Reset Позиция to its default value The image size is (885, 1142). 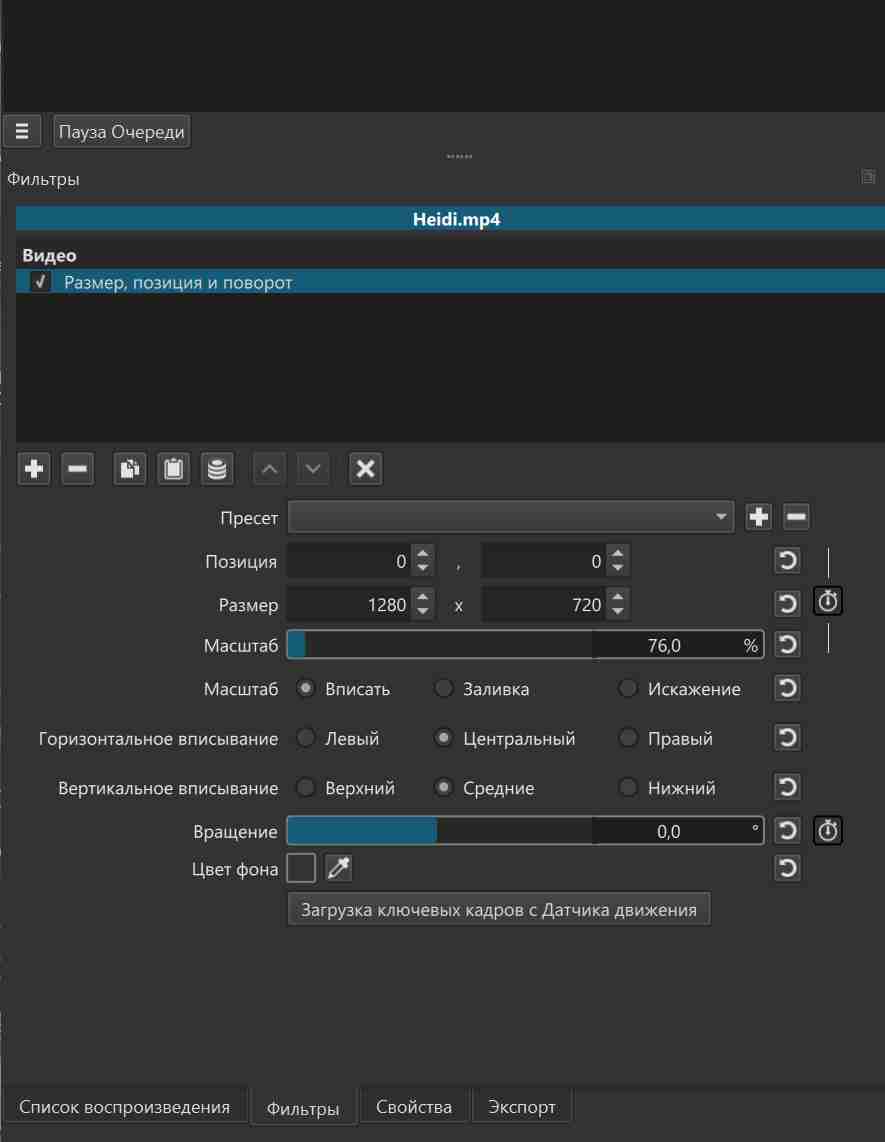(787, 561)
